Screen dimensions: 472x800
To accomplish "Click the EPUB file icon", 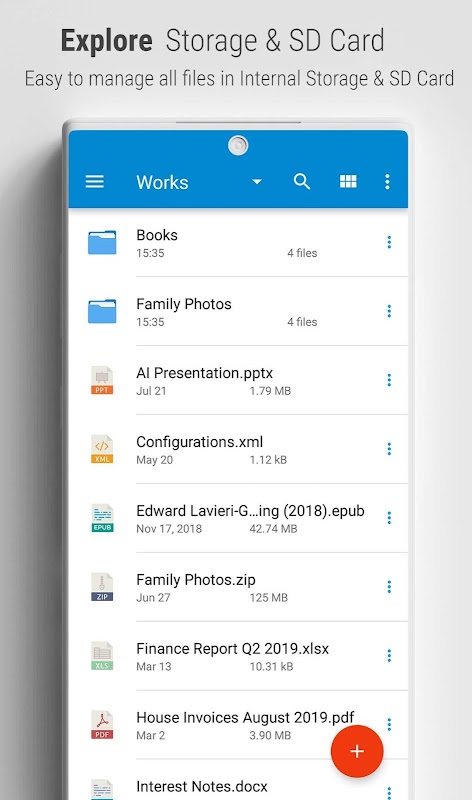I will click(x=102, y=518).
